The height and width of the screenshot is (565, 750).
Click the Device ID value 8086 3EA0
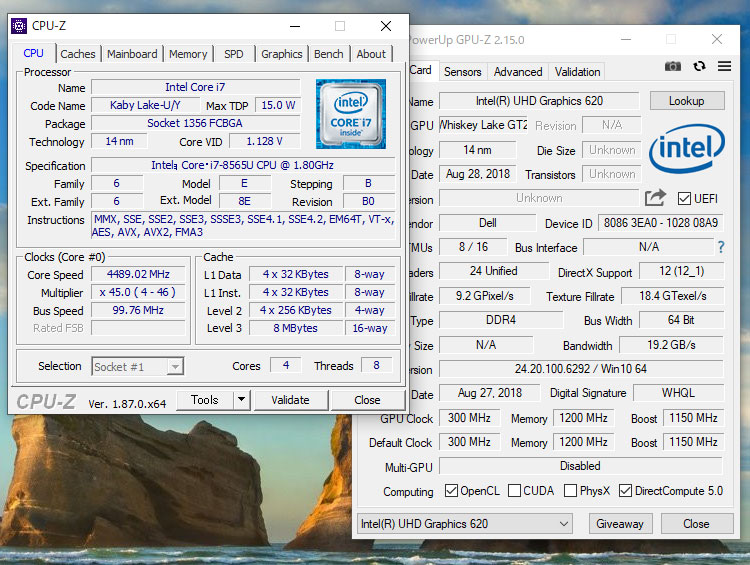click(661, 223)
